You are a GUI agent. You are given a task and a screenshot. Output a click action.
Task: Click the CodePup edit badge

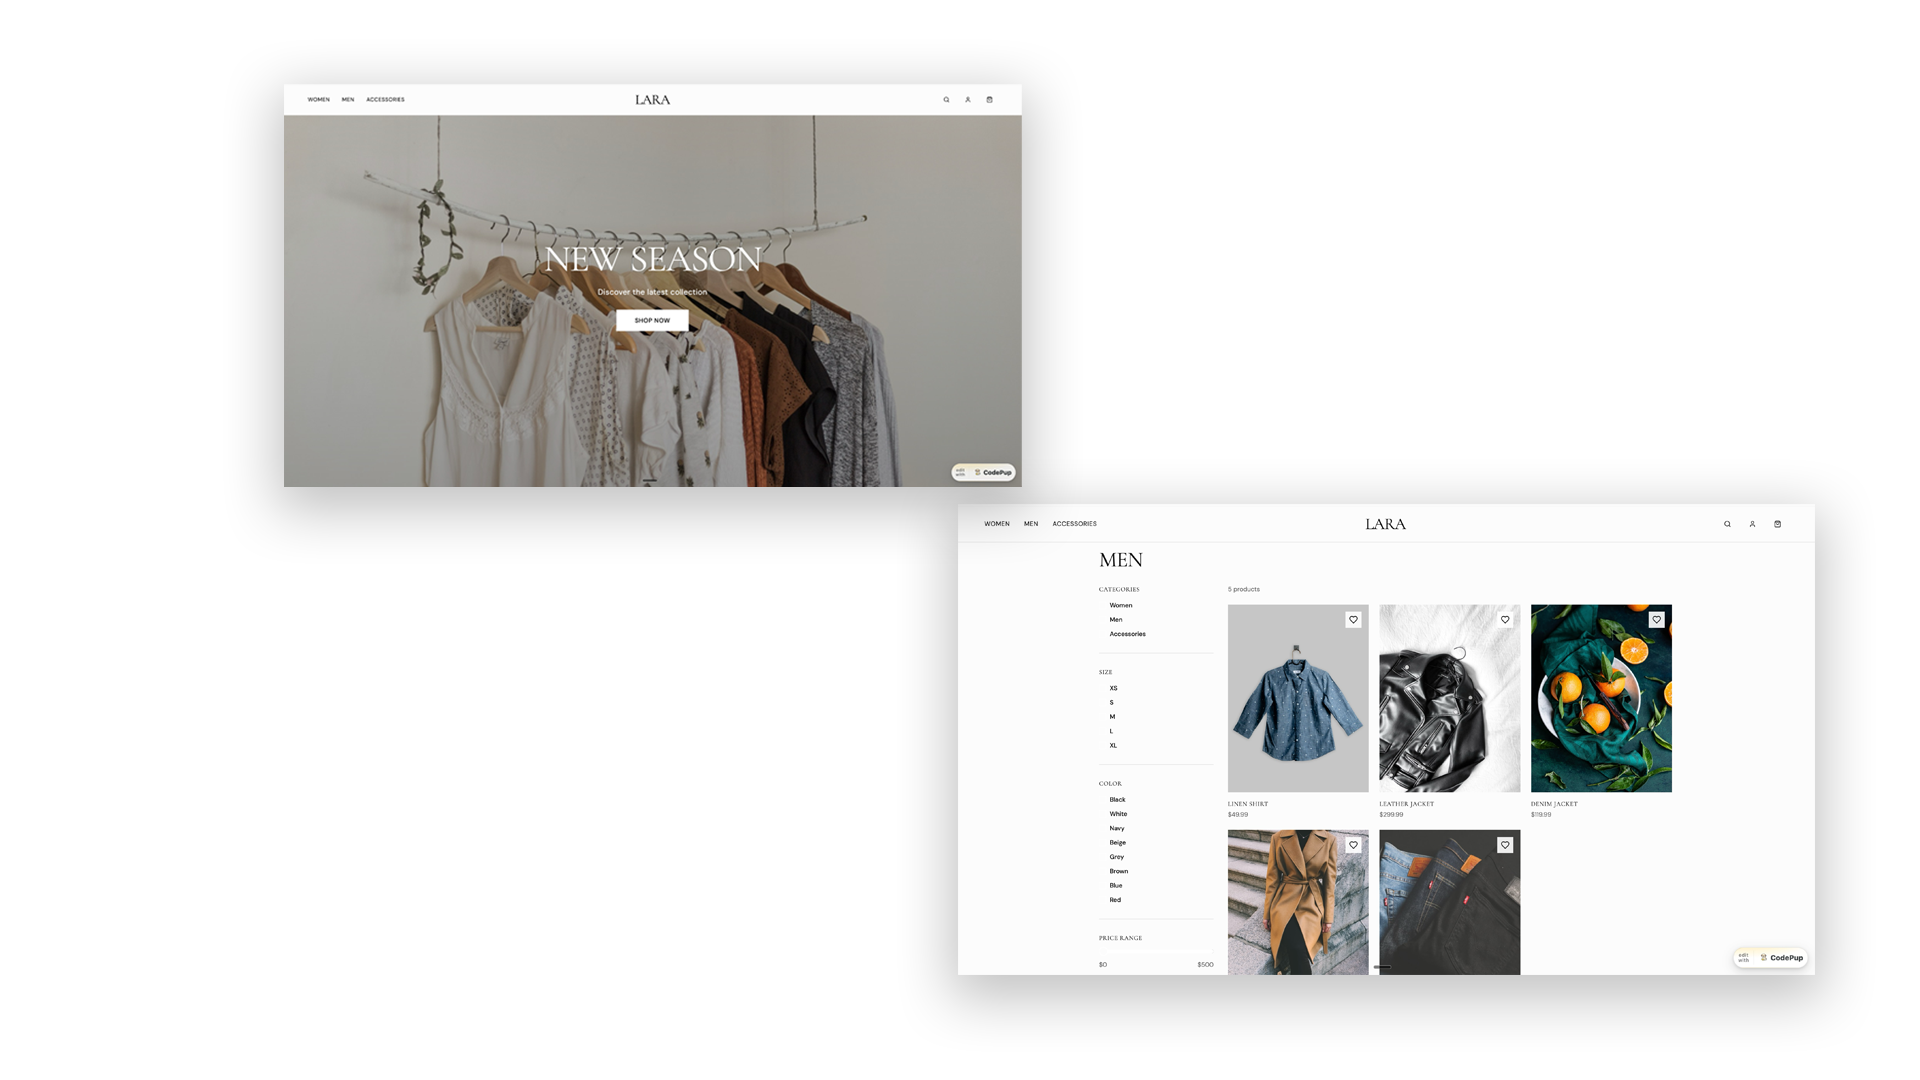pos(1770,957)
